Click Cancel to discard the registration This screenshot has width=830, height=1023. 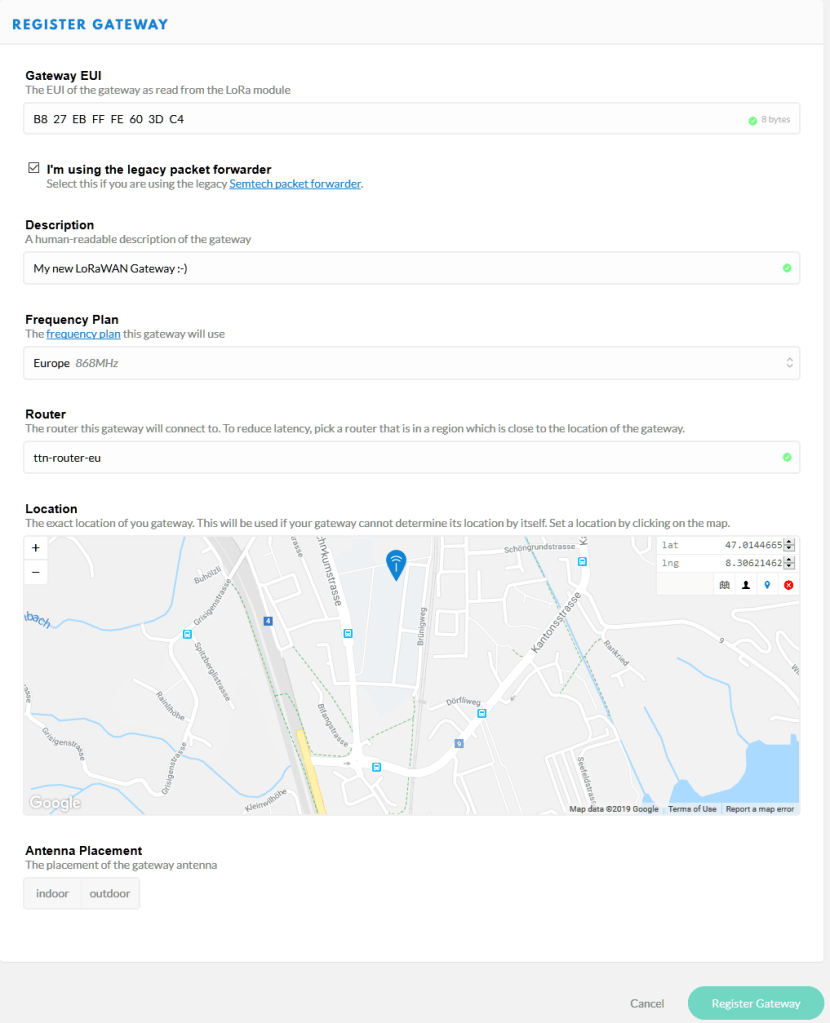pos(646,1003)
